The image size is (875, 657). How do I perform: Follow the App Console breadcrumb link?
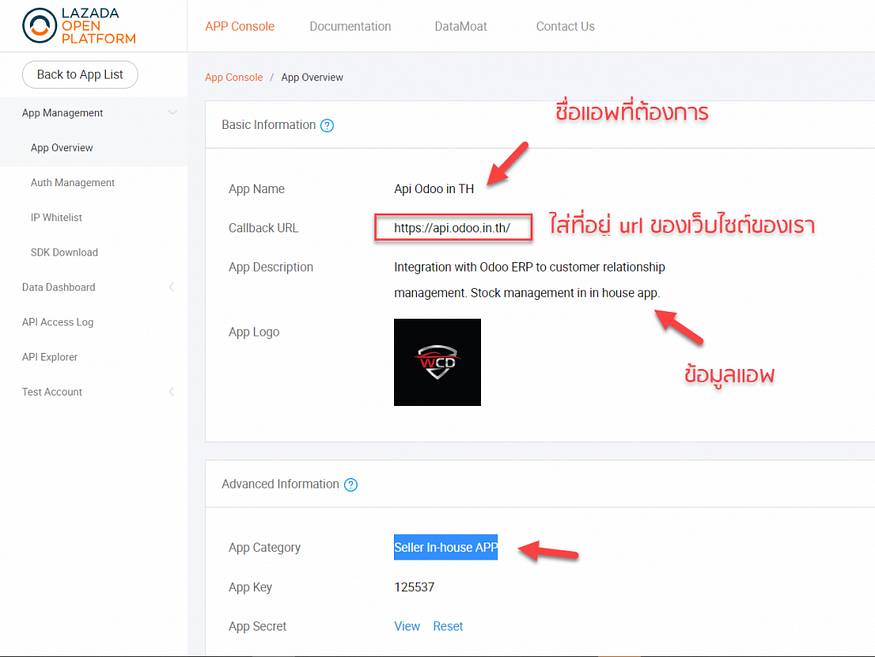[234, 77]
